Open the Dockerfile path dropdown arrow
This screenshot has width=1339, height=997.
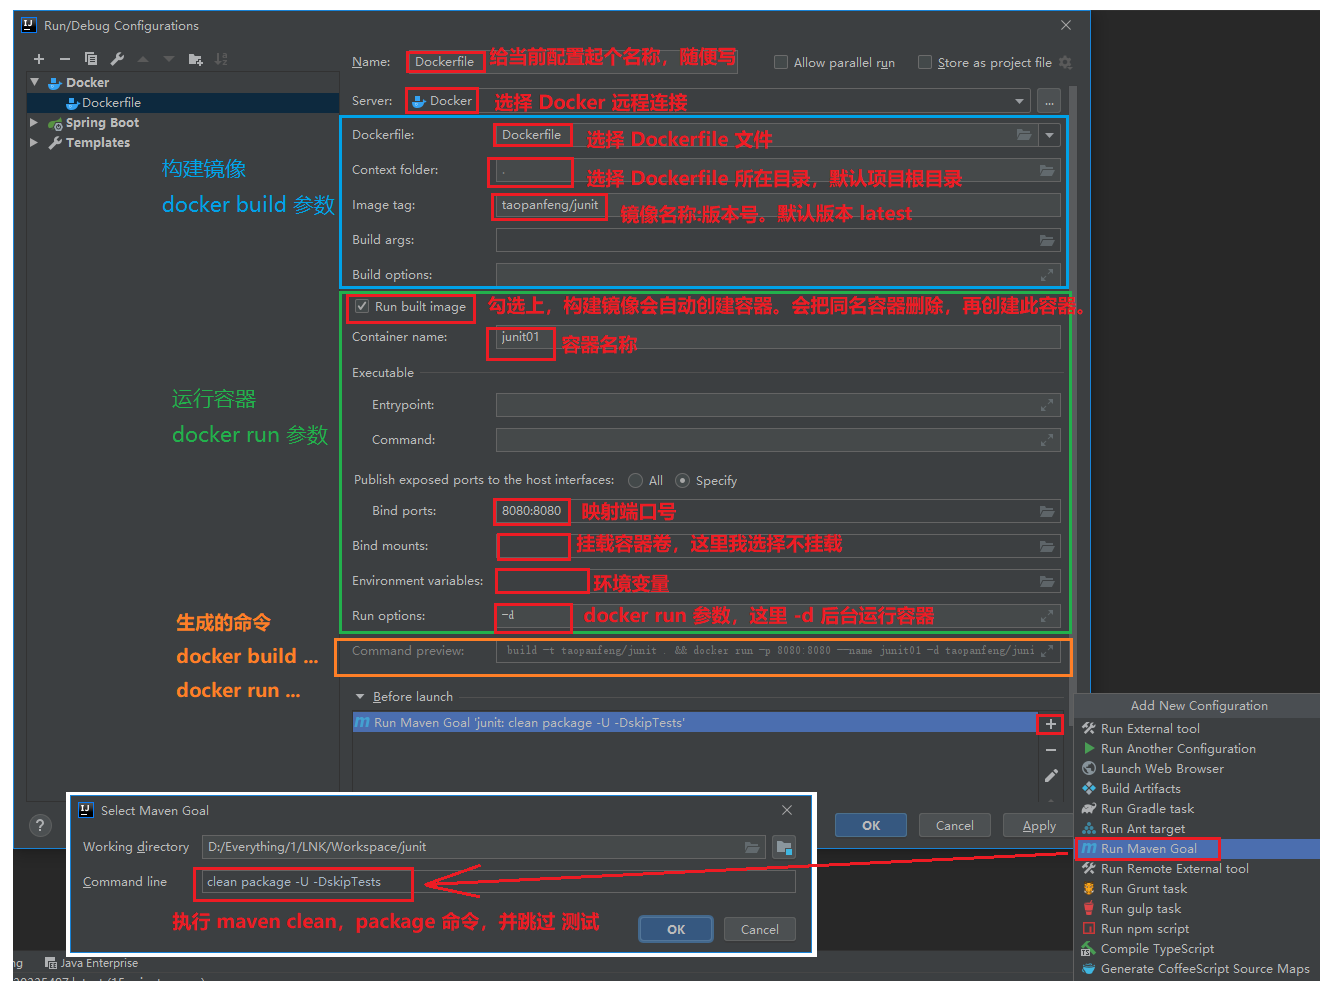(x=1049, y=135)
